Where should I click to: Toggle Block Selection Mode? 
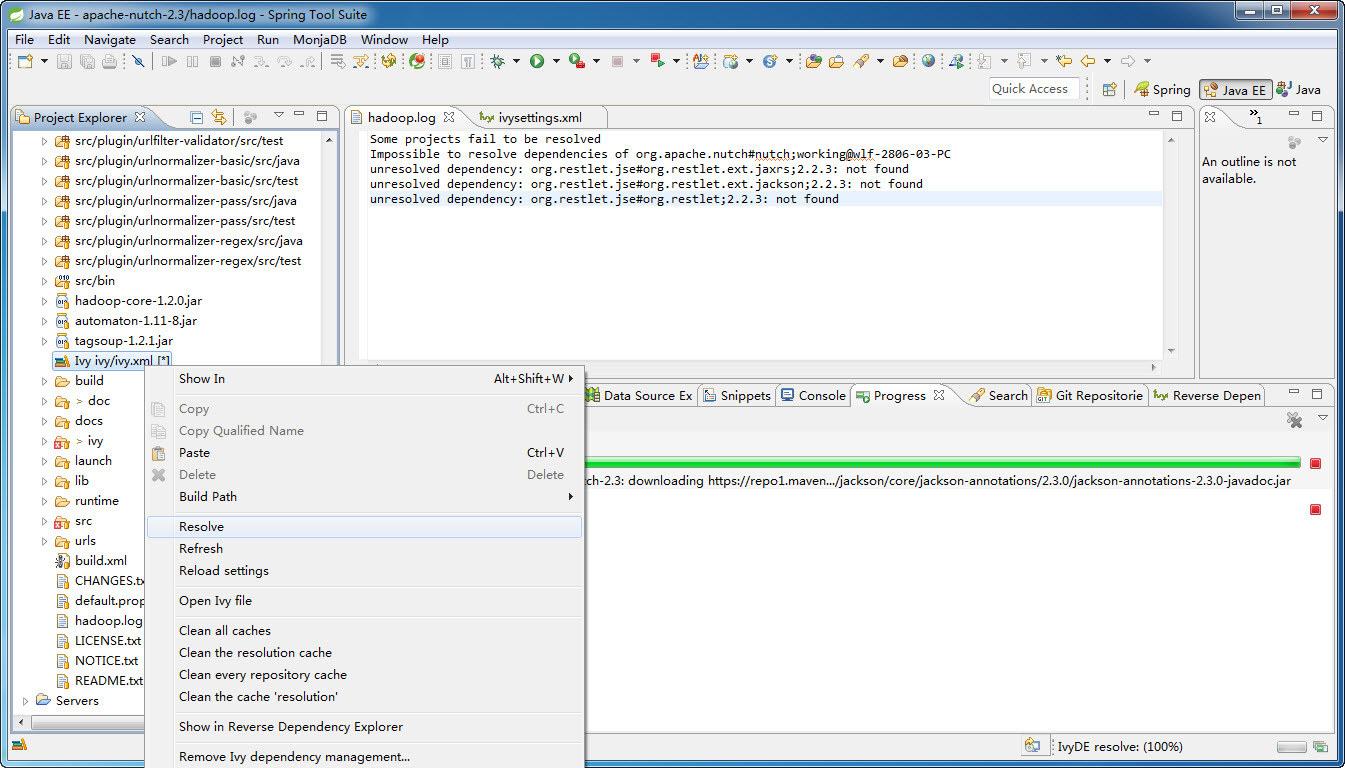pos(444,61)
